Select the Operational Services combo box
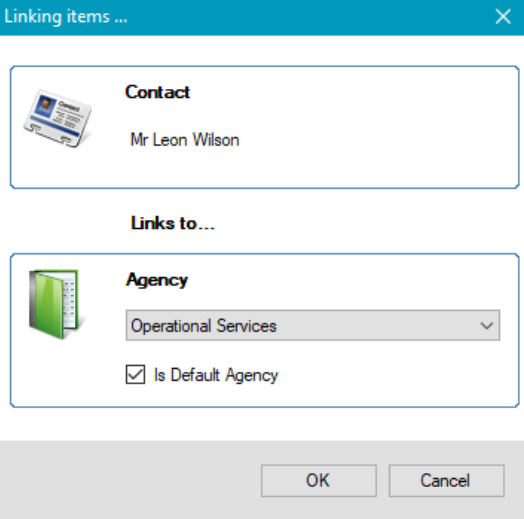This screenshot has width=524, height=519. [x=313, y=326]
